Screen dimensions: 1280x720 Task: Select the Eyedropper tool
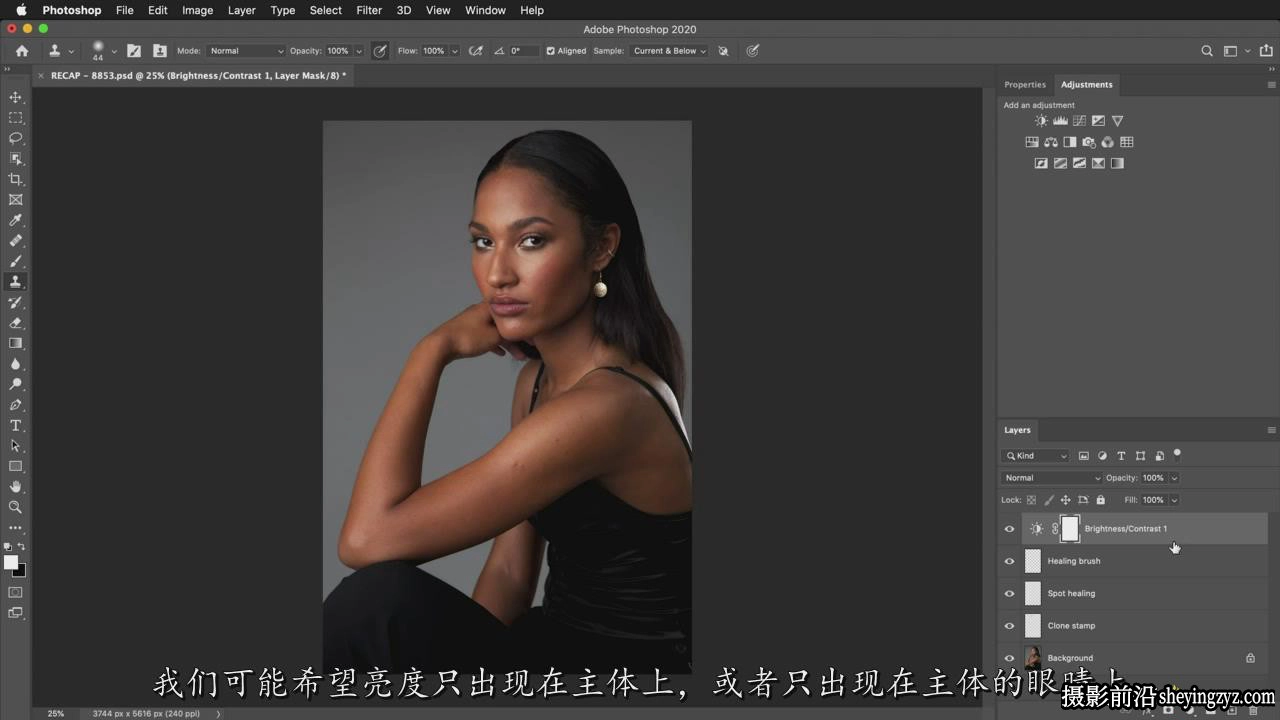tap(15, 220)
